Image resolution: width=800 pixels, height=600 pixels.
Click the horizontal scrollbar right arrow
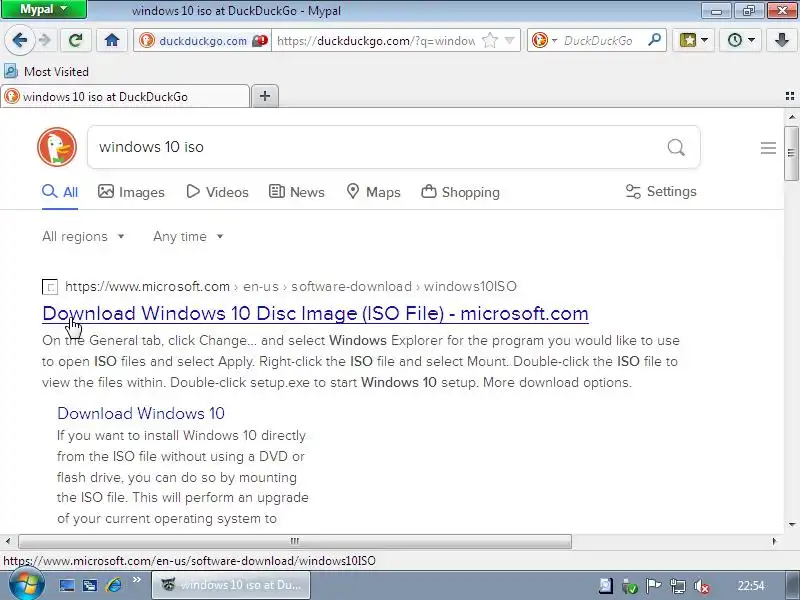coord(774,541)
